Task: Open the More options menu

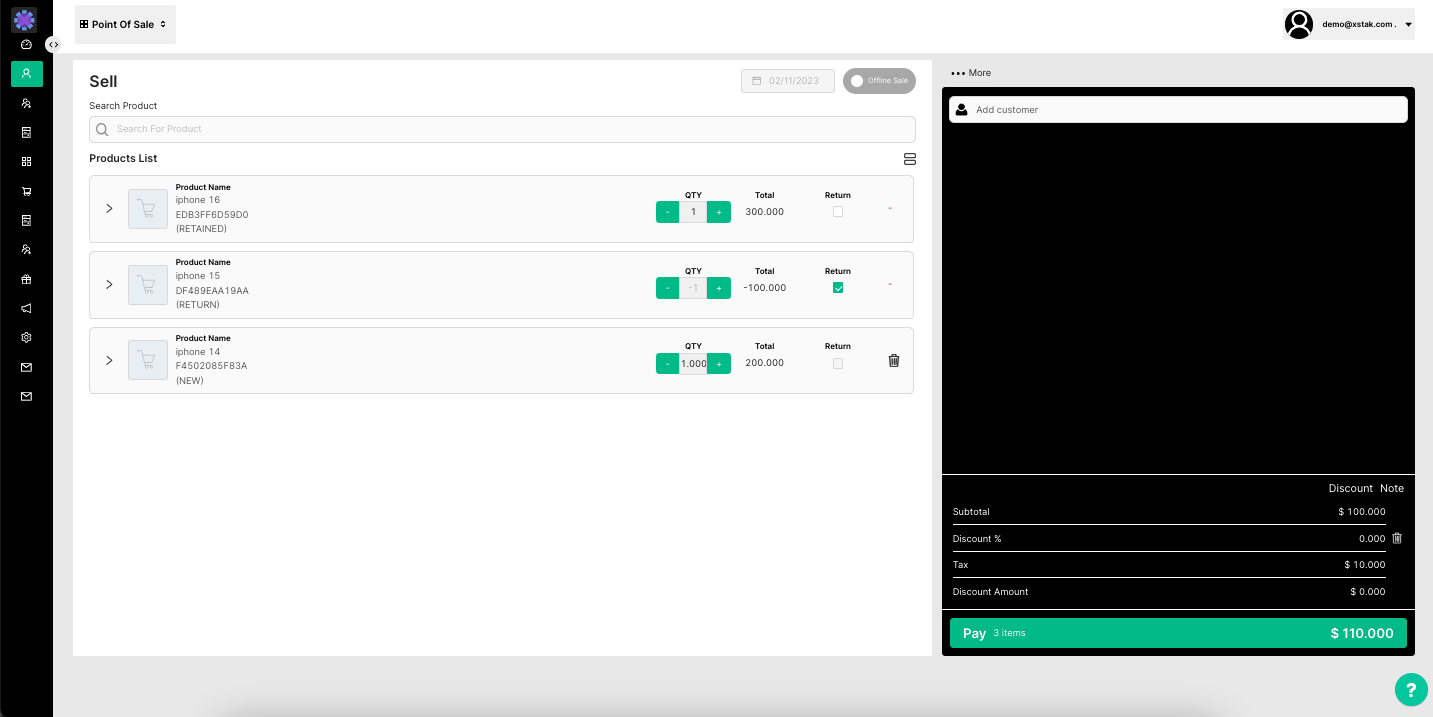Action: point(971,73)
